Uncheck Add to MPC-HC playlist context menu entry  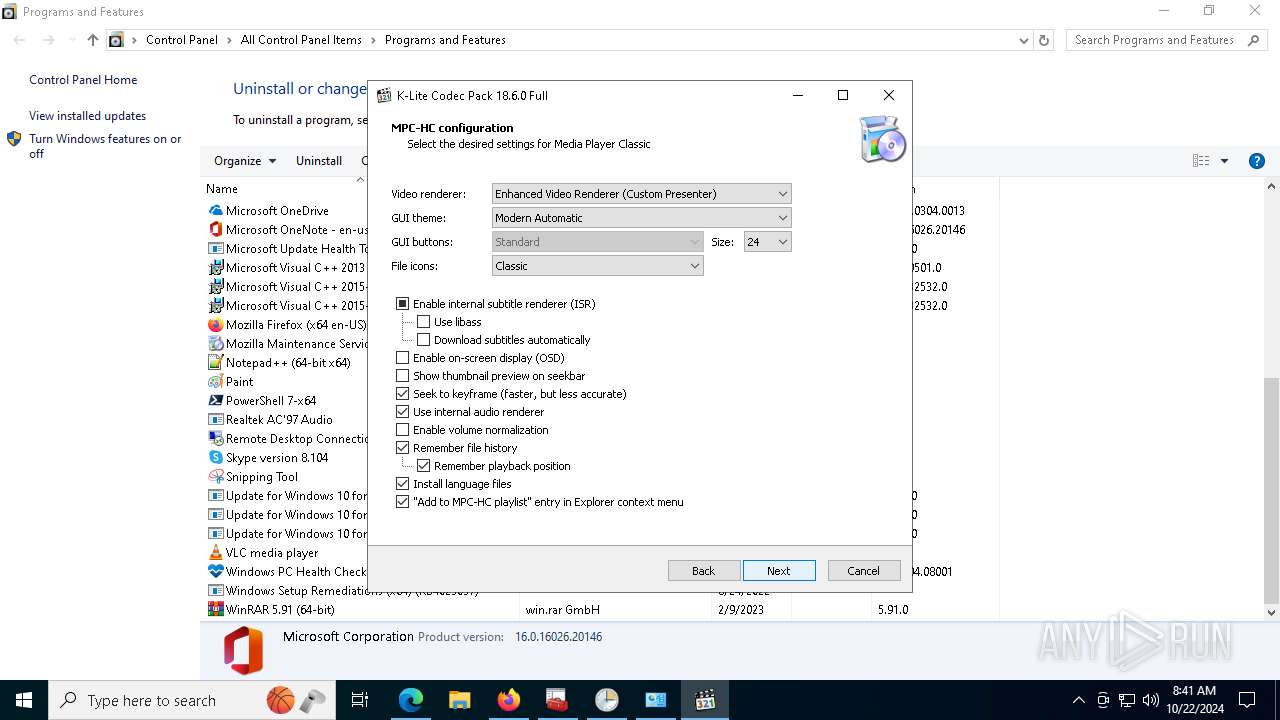pyautogui.click(x=403, y=502)
